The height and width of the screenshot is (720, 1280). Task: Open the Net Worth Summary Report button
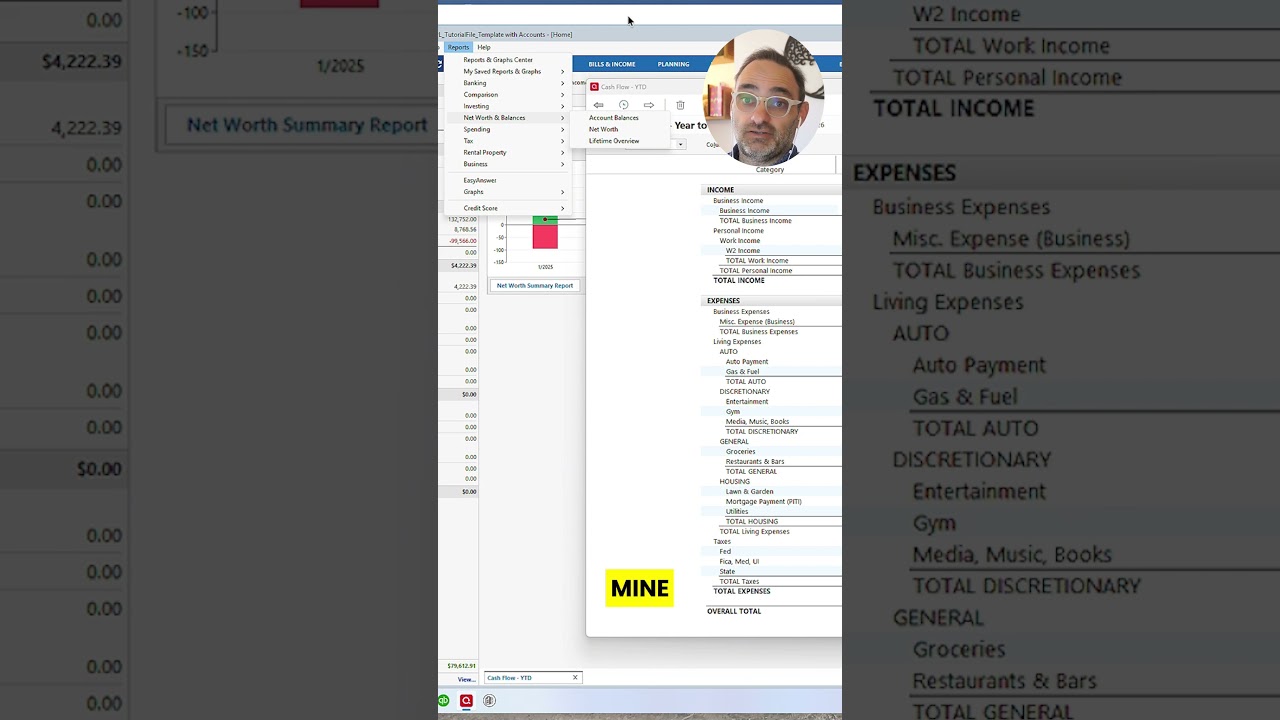(535, 285)
